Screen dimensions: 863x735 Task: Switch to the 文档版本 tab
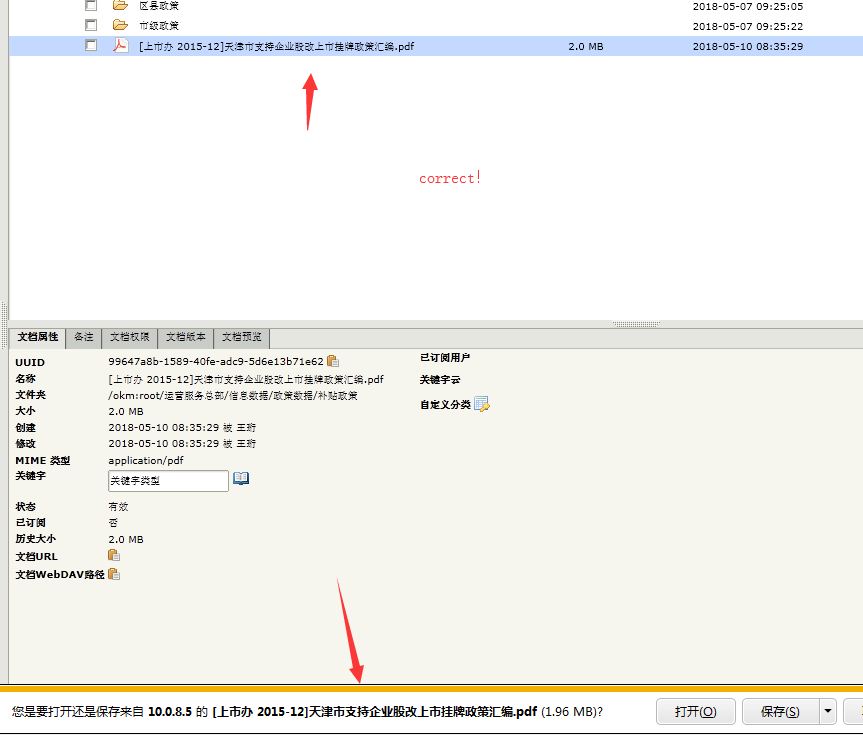pos(185,338)
